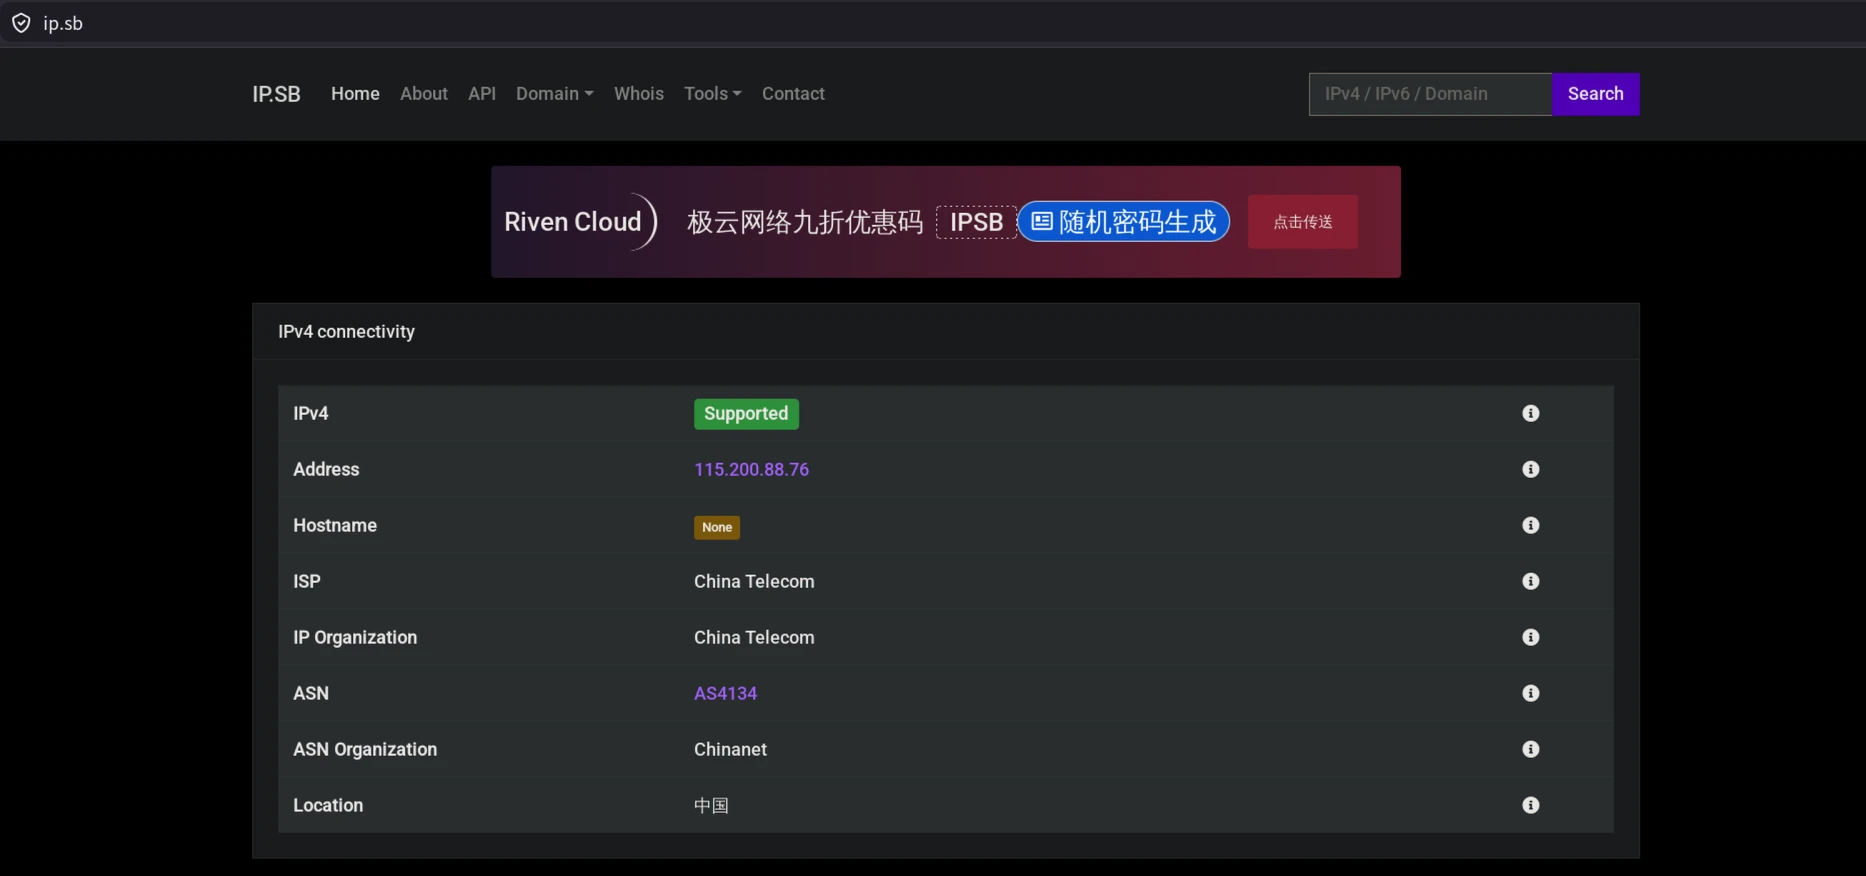The width and height of the screenshot is (1866, 876).
Task: Click banner text 极云网络九折优惠码
Action: click(805, 222)
